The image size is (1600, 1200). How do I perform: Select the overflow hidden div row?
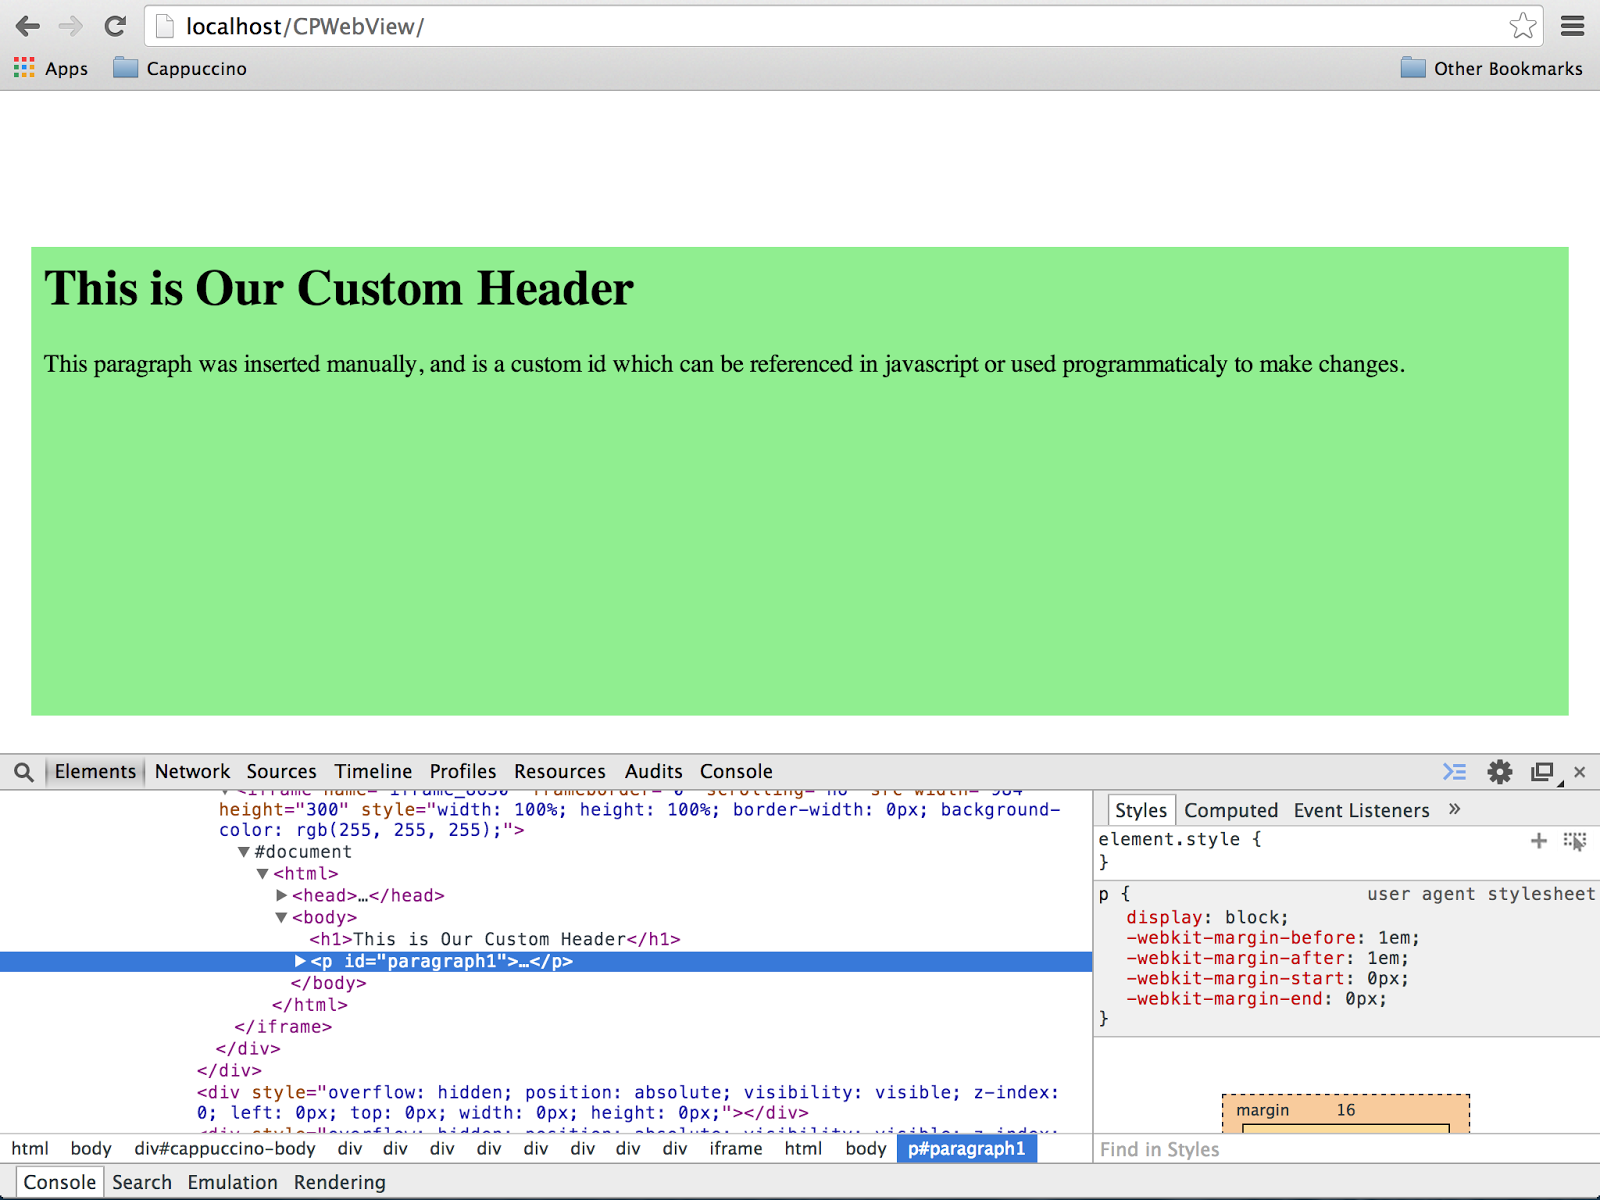[628, 1102]
